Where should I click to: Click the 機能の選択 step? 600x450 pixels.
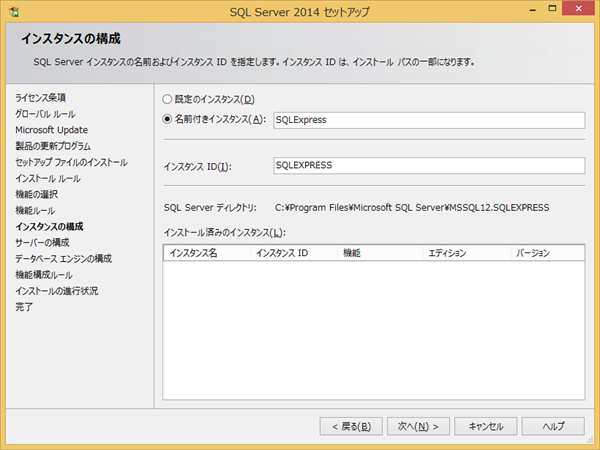click(37, 194)
